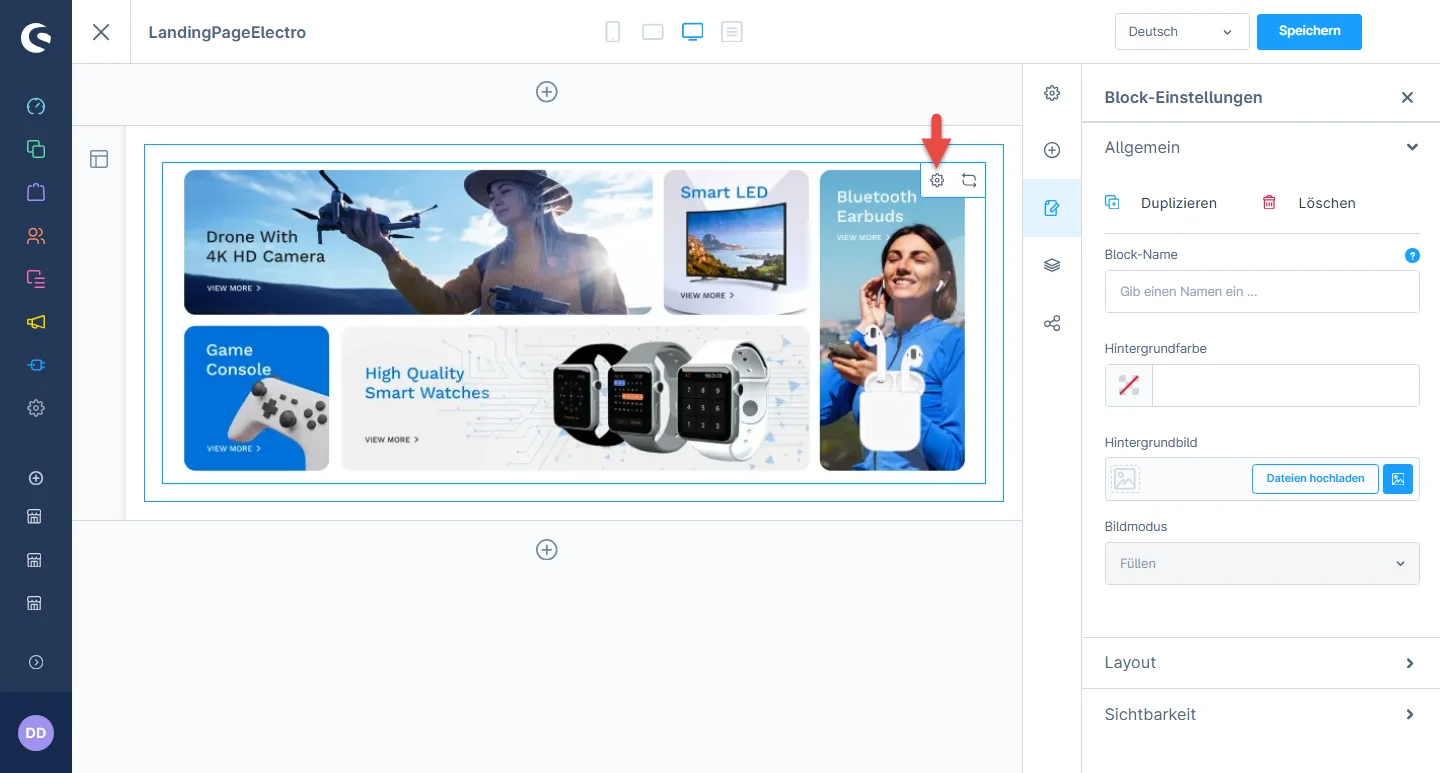Screen dimensions: 1440x773
Task: Switch to tablet landscape viewport preview
Action: 653,32
